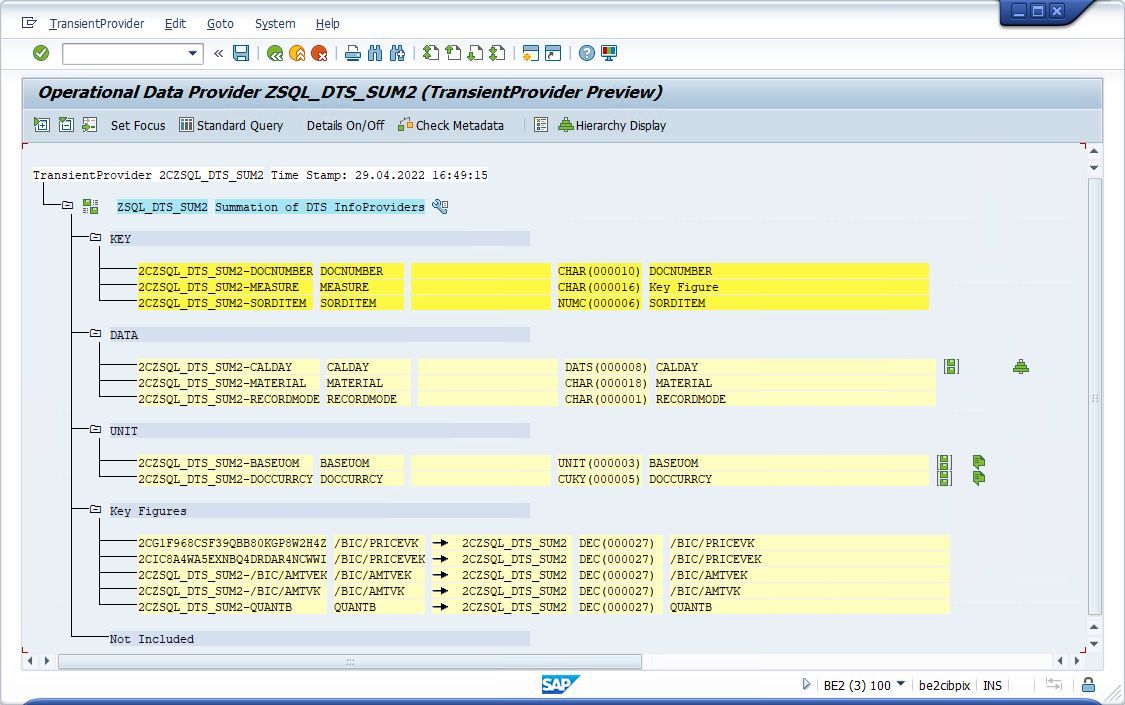
Task: Open the Goto menu
Action: point(220,24)
